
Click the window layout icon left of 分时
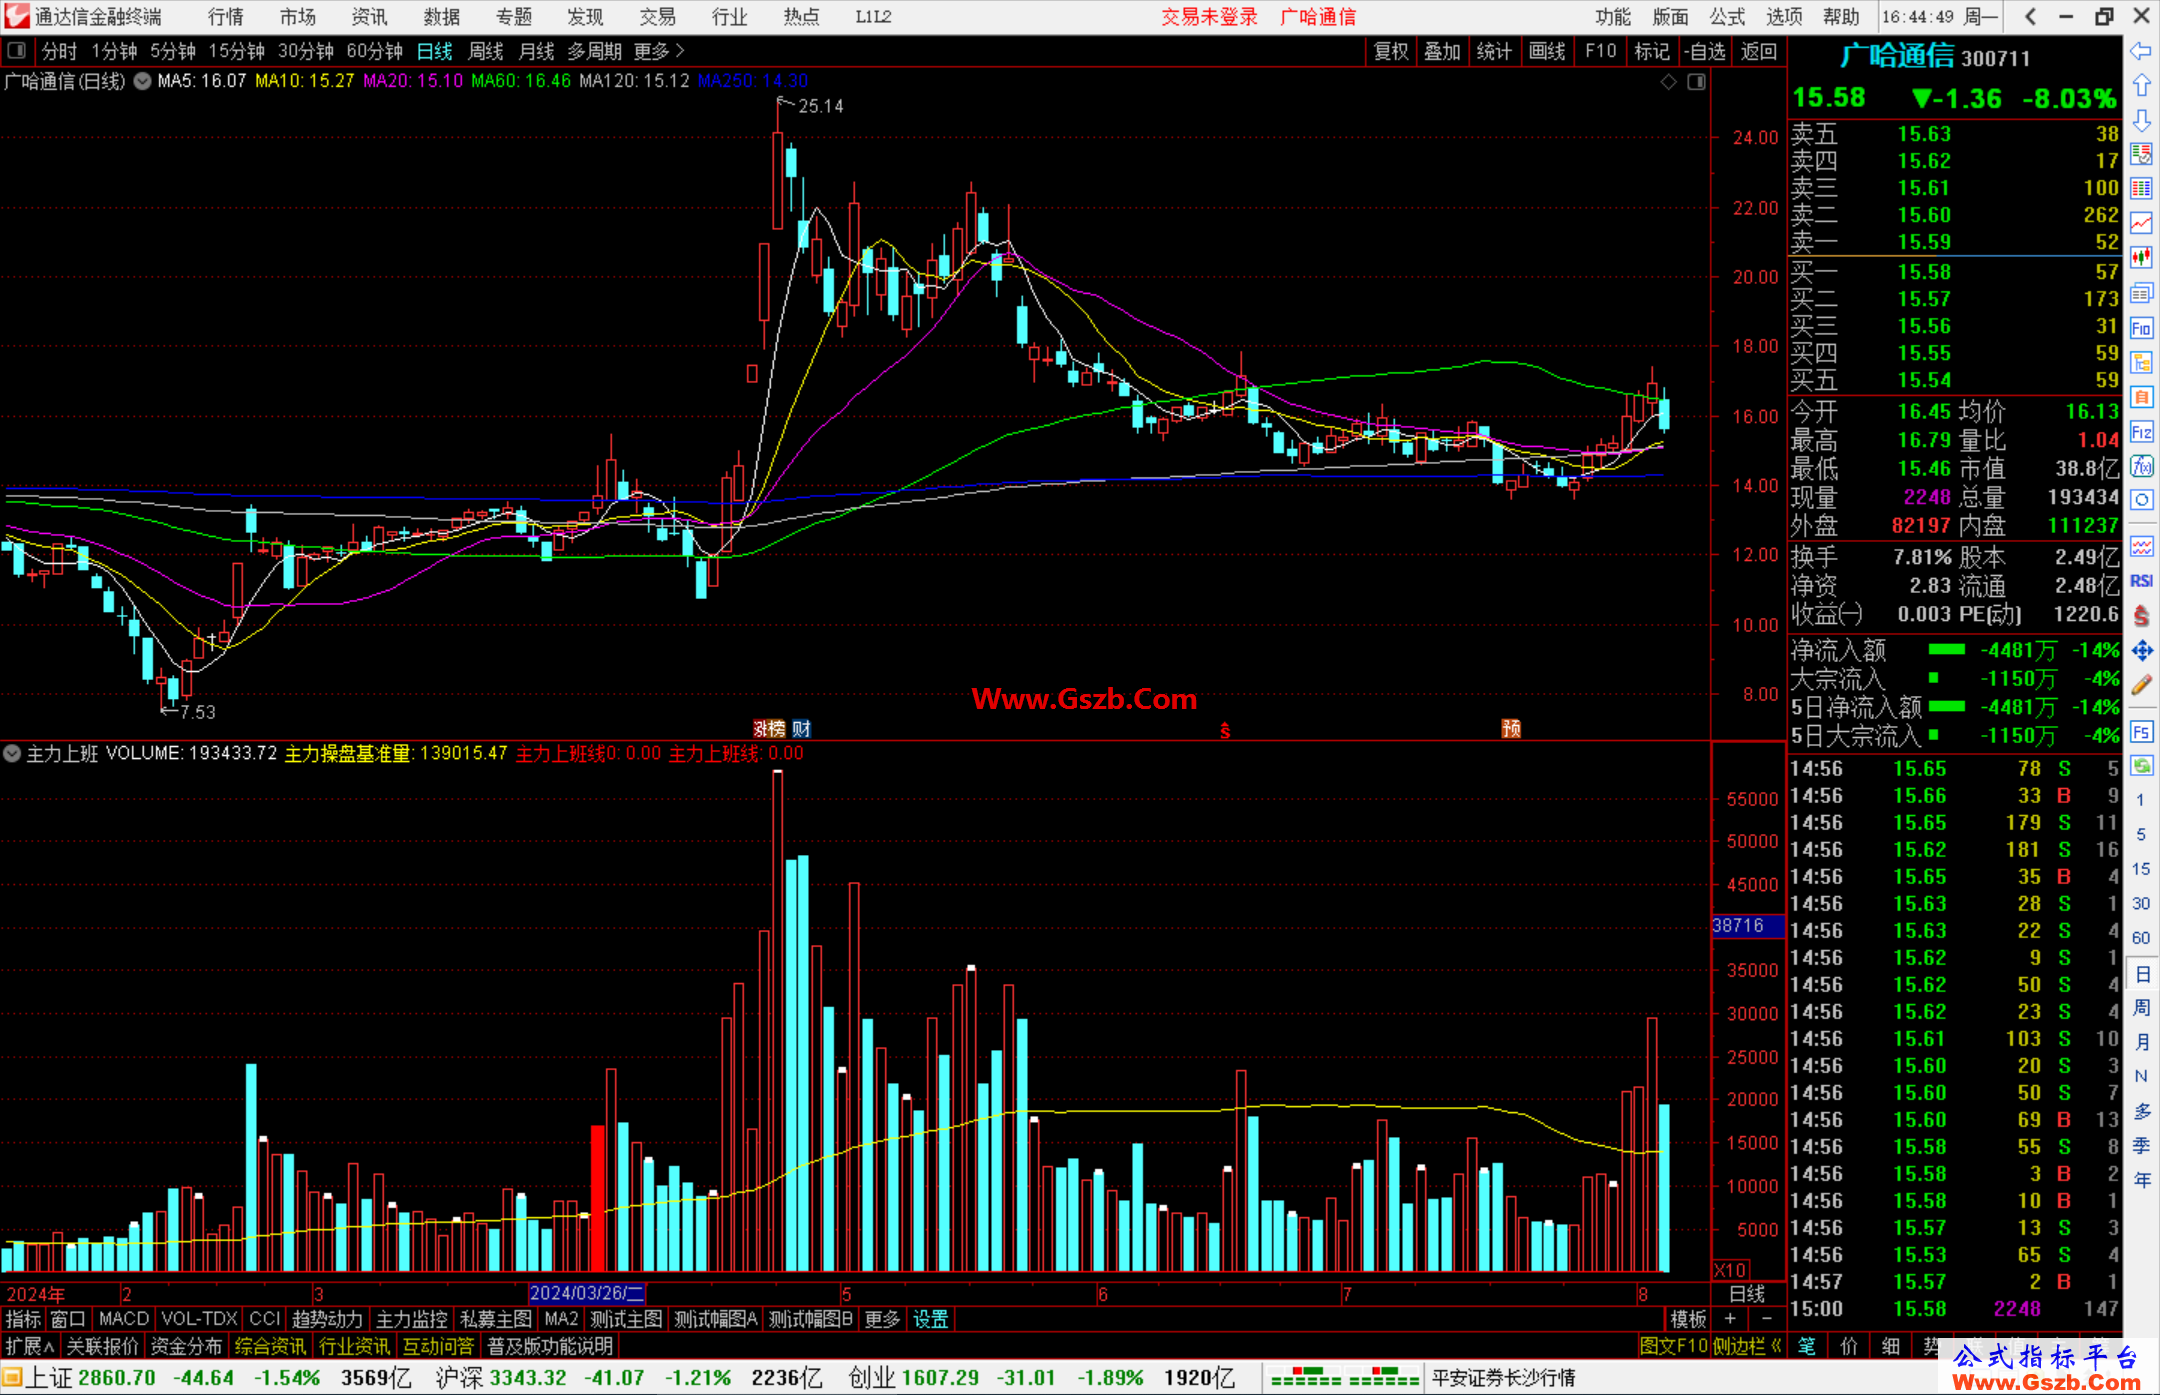pyautogui.click(x=16, y=50)
